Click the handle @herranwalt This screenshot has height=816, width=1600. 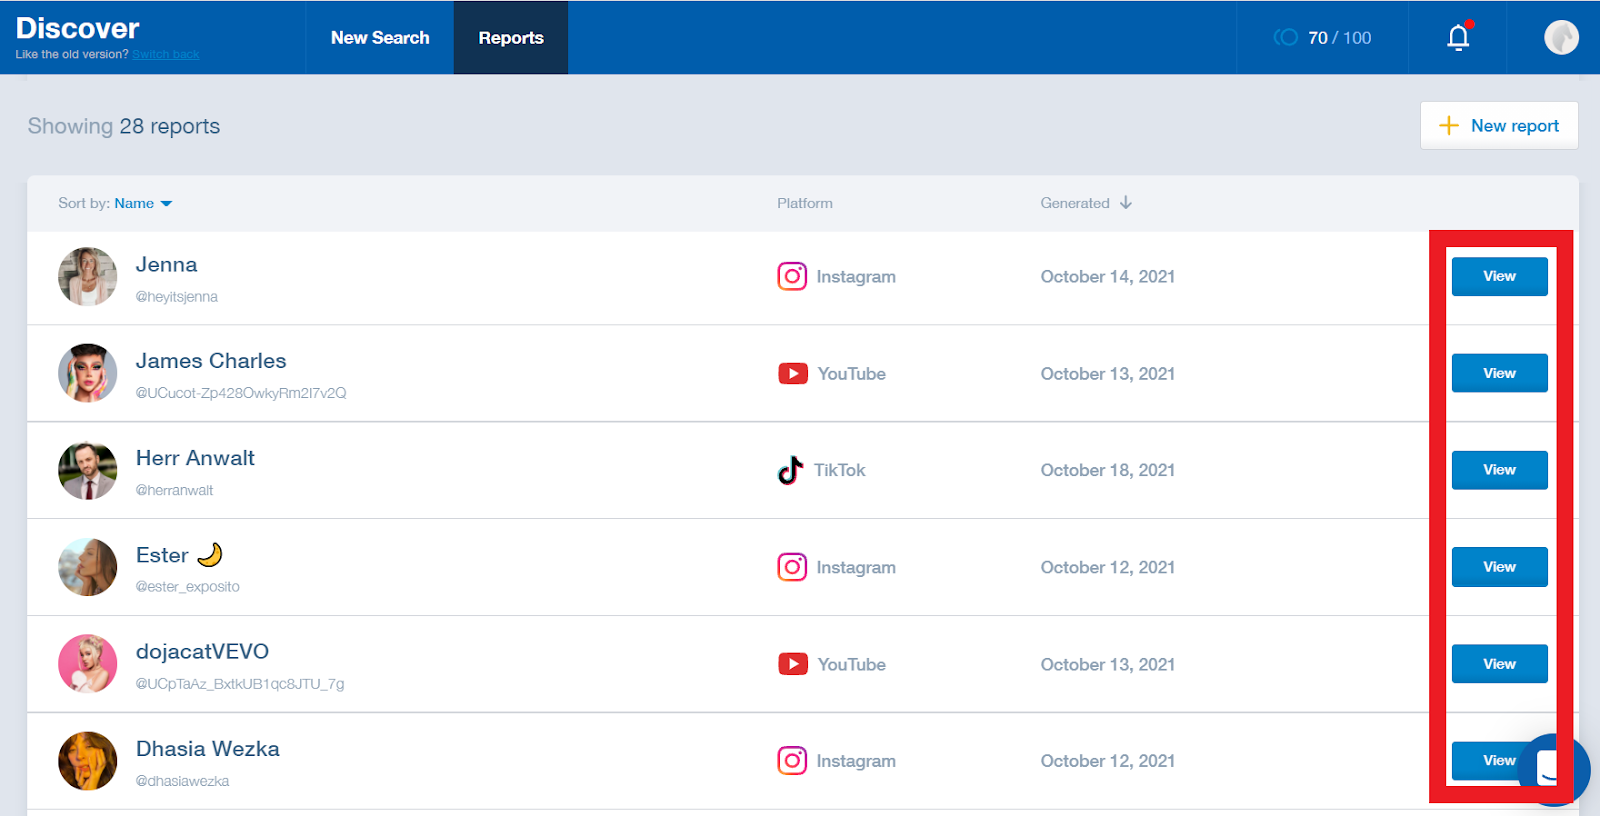coord(175,490)
